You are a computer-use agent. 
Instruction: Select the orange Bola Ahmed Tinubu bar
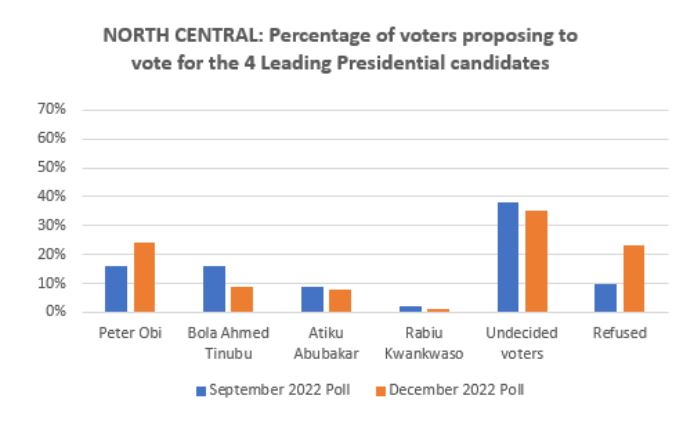(241, 299)
